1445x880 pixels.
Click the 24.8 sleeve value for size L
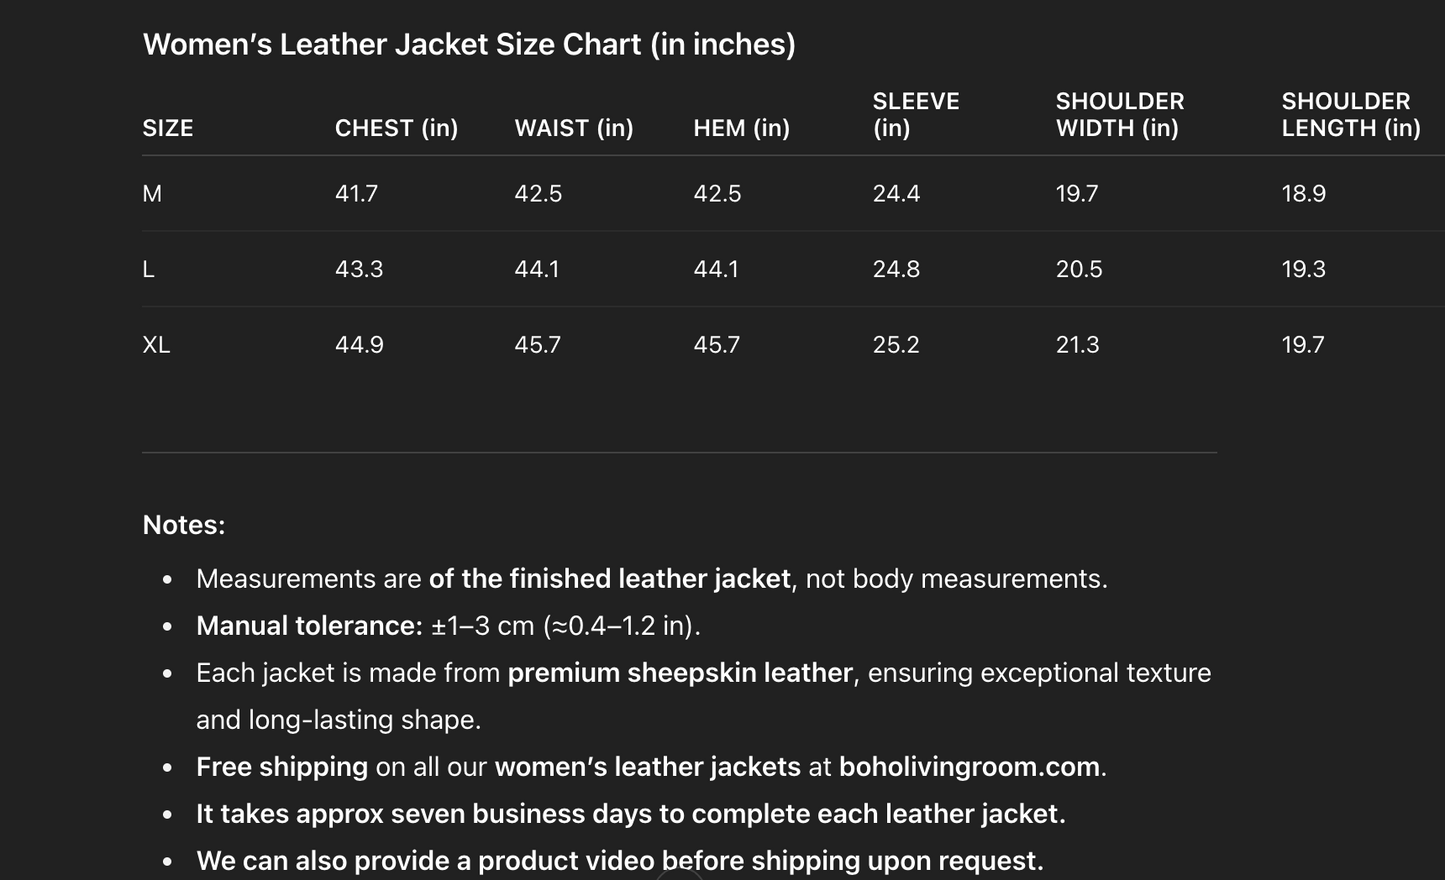point(896,269)
